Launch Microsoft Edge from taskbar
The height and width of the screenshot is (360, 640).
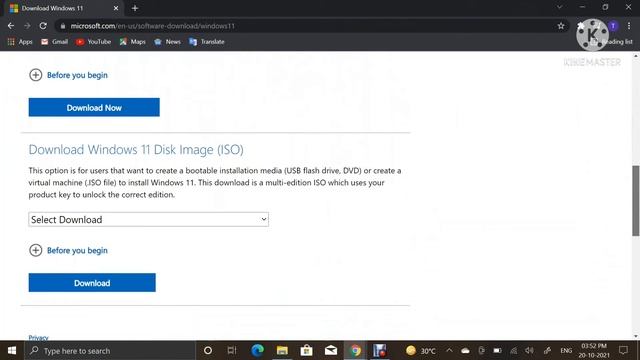tap(257, 351)
